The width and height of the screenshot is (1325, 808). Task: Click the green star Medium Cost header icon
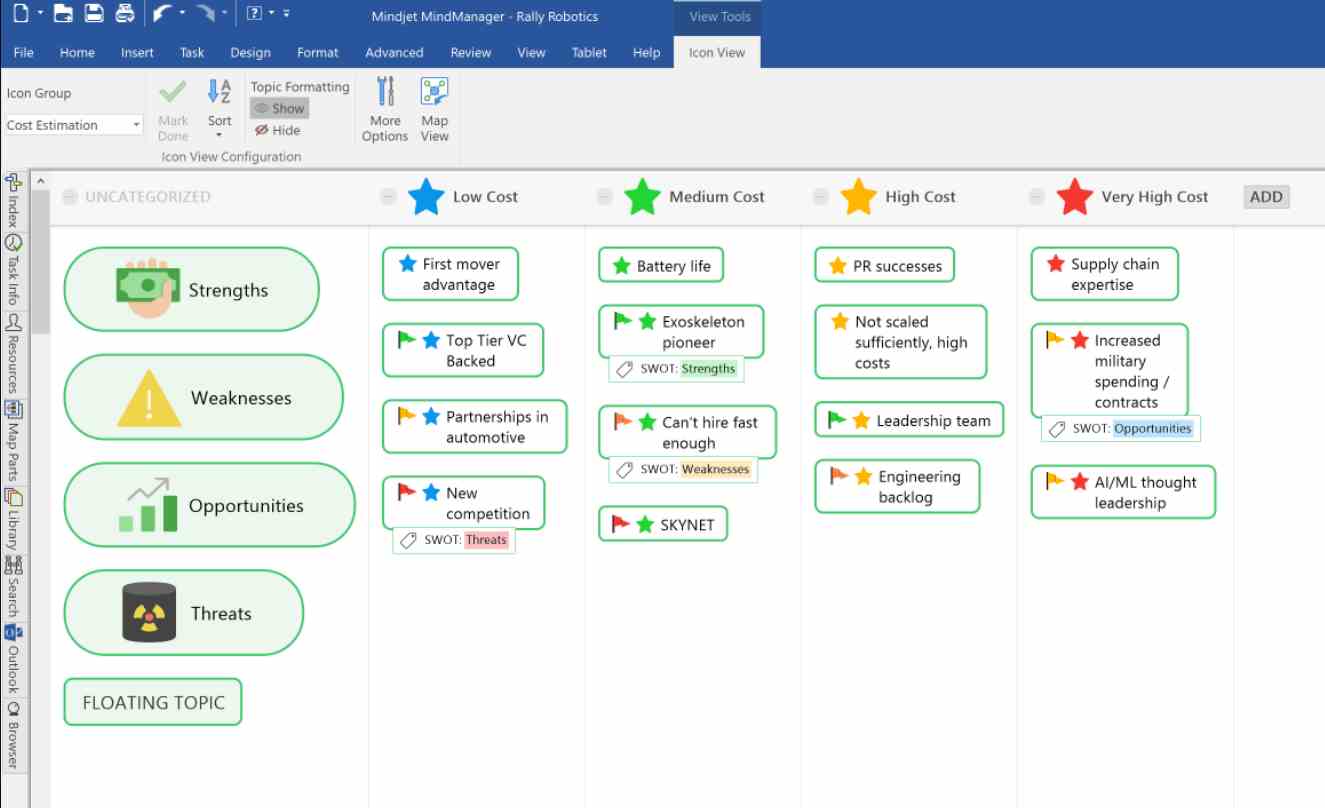click(642, 197)
